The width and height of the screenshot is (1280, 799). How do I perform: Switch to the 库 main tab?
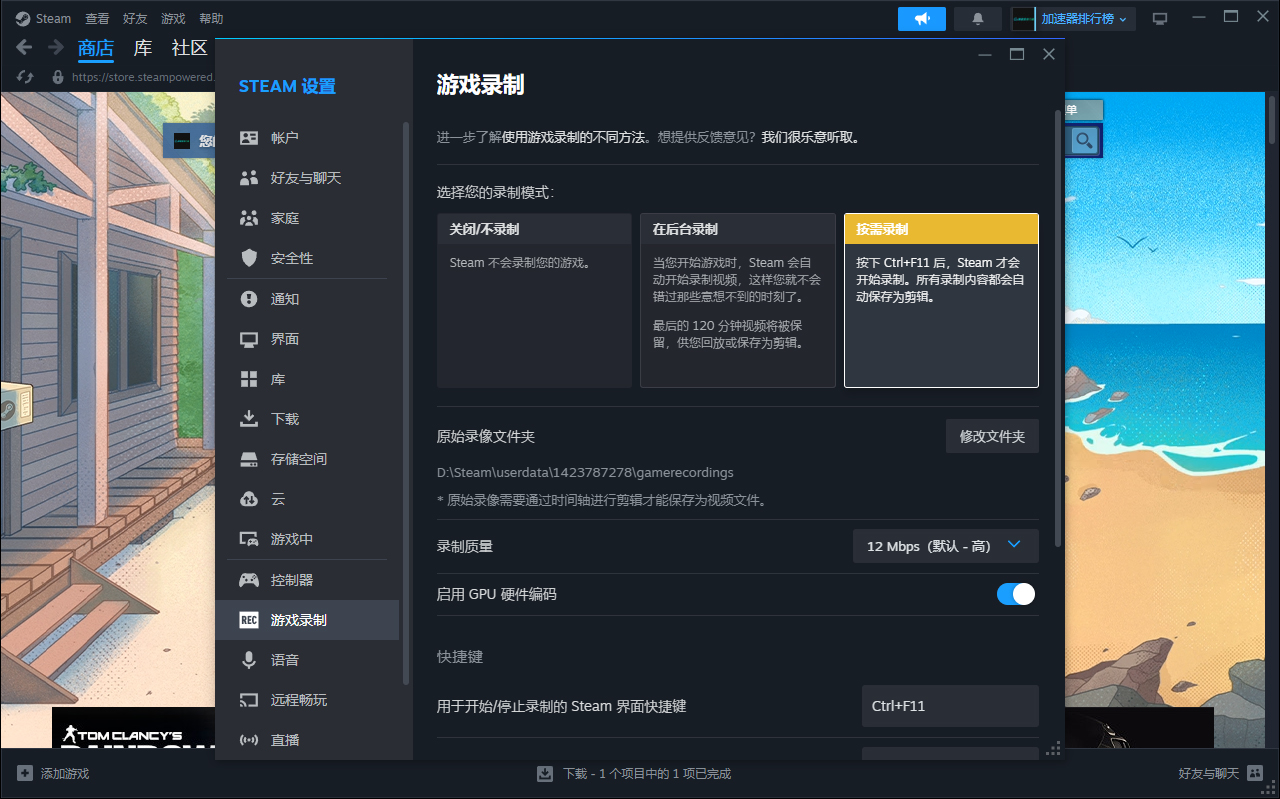click(143, 48)
